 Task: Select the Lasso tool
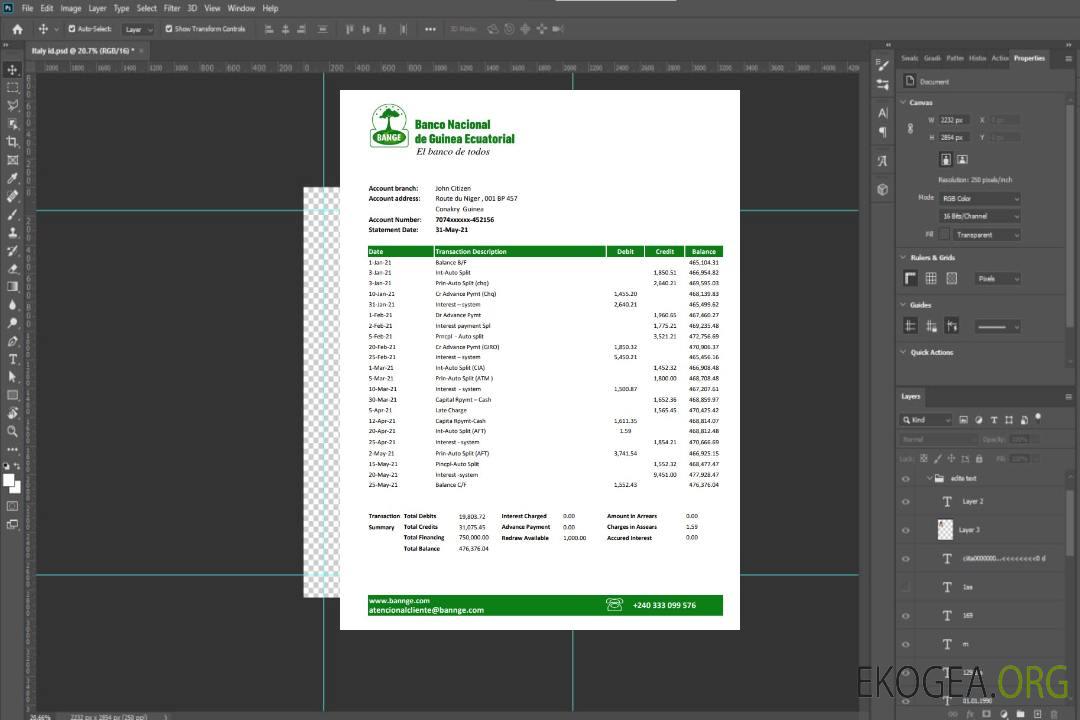coord(12,105)
